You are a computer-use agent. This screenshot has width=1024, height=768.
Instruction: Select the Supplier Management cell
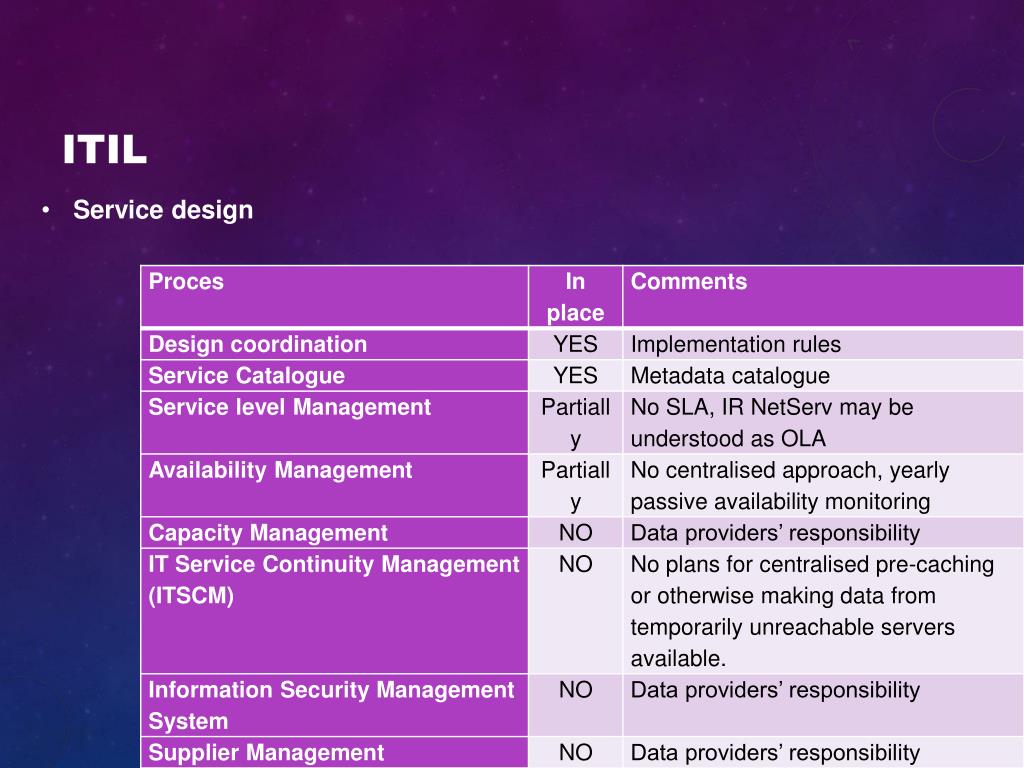334,752
